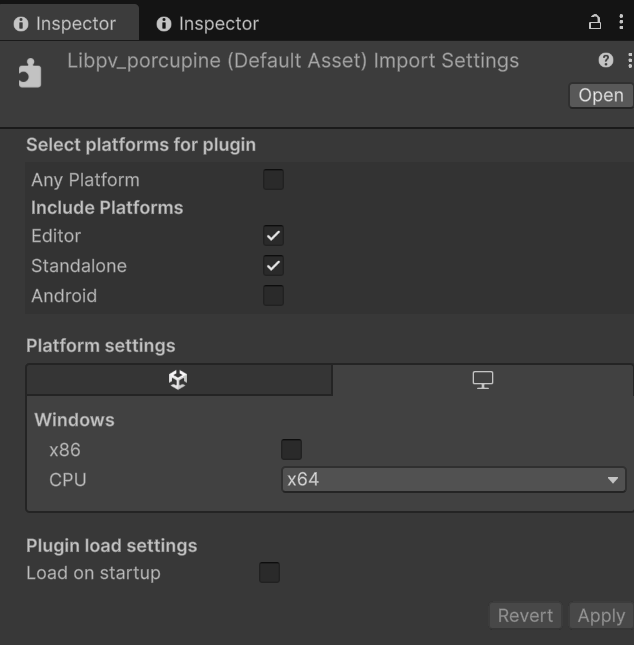Uncheck the Standalone platform checkbox
This screenshot has width=634, height=645.
tap(273, 266)
